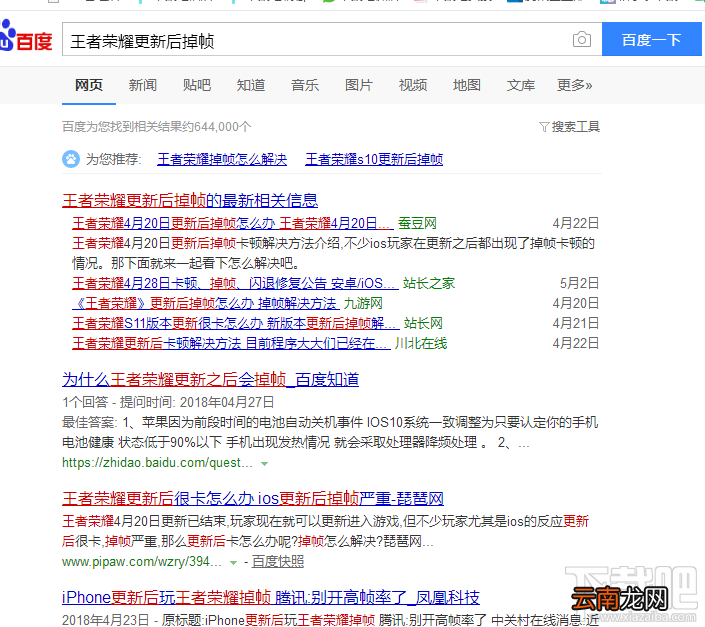Expand arrow after zhidao.baidu.com URL
This screenshot has width=705, height=627.
(264, 463)
